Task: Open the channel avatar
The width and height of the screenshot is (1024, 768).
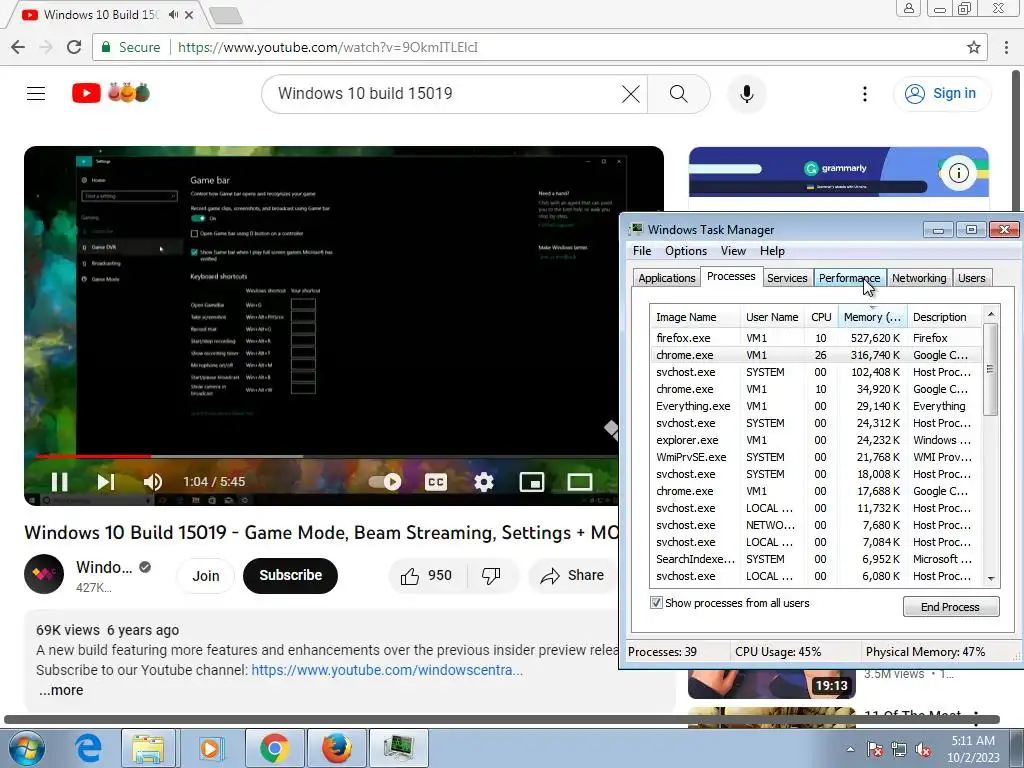Action: click(44, 574)
